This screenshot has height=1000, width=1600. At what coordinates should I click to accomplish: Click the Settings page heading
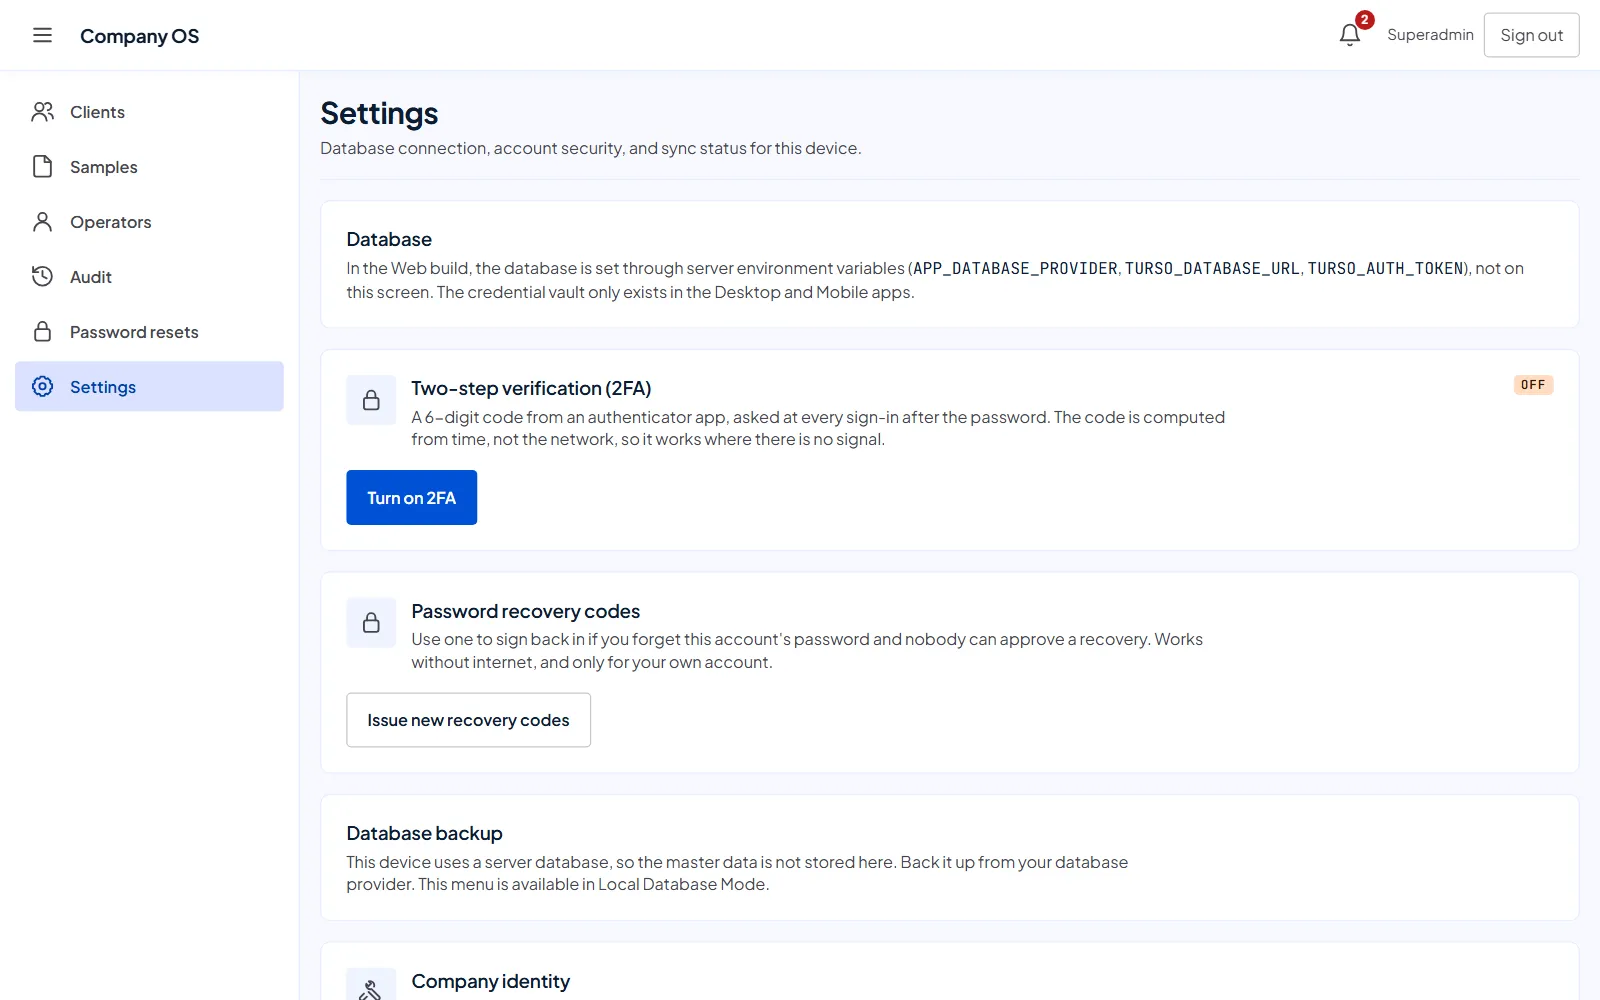click(379, 114)
